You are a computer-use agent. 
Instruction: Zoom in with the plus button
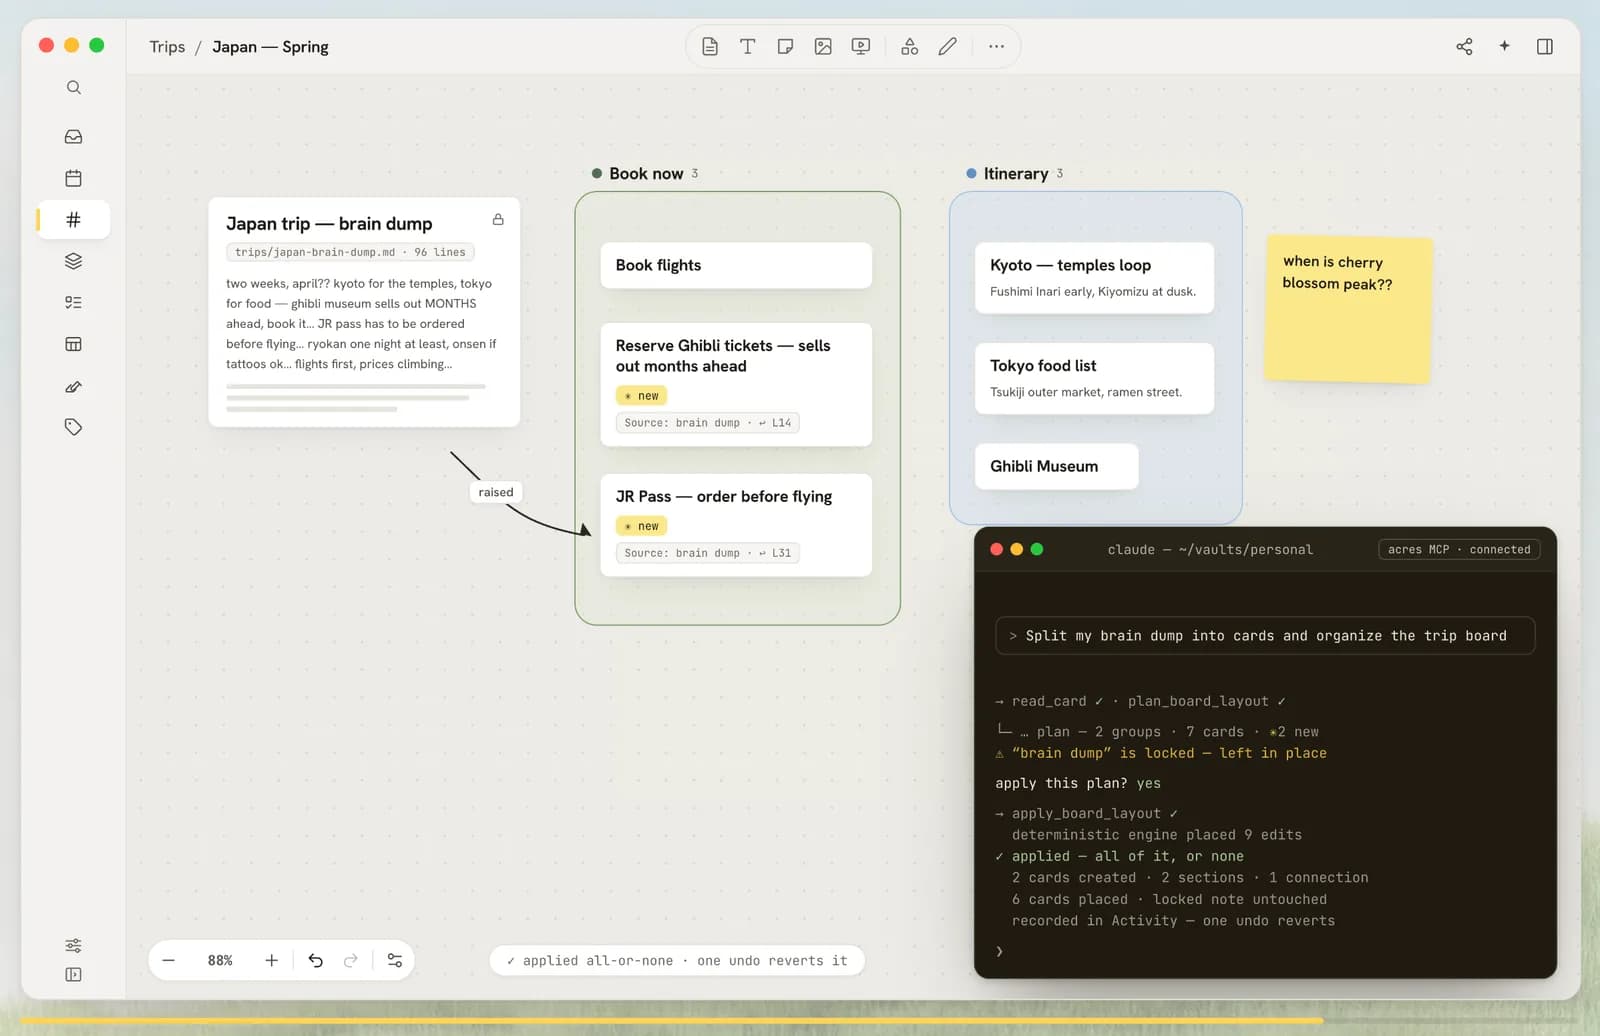click(271, 960)
